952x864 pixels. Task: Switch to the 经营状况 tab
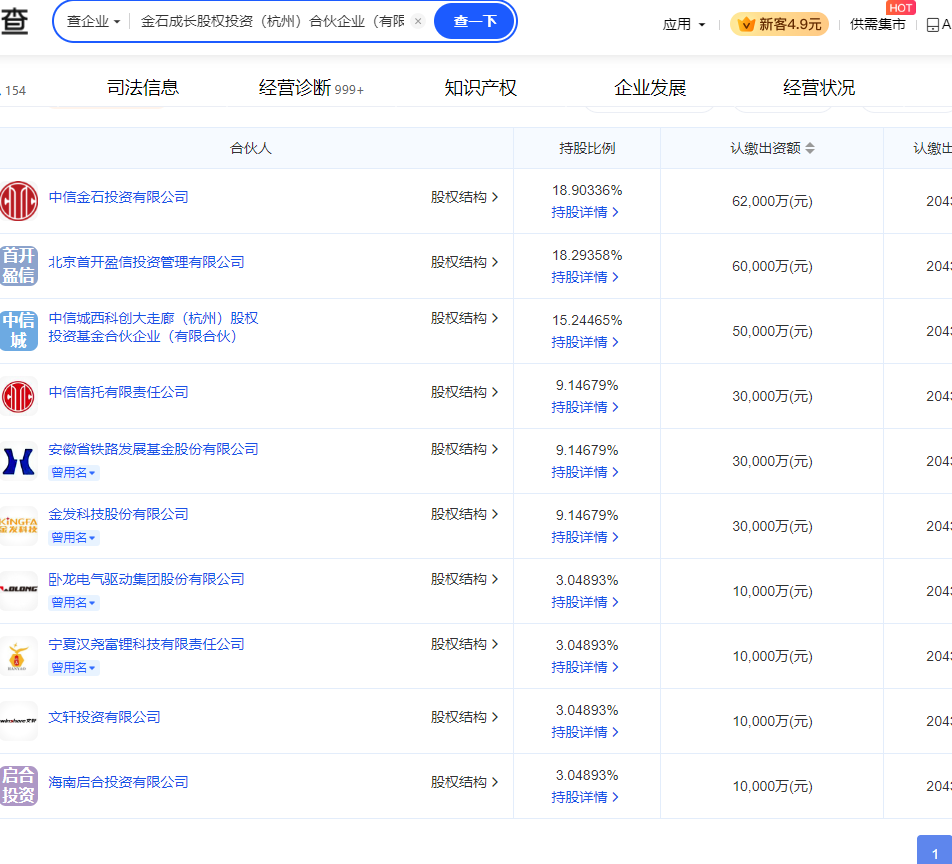[x=819, y=87]
